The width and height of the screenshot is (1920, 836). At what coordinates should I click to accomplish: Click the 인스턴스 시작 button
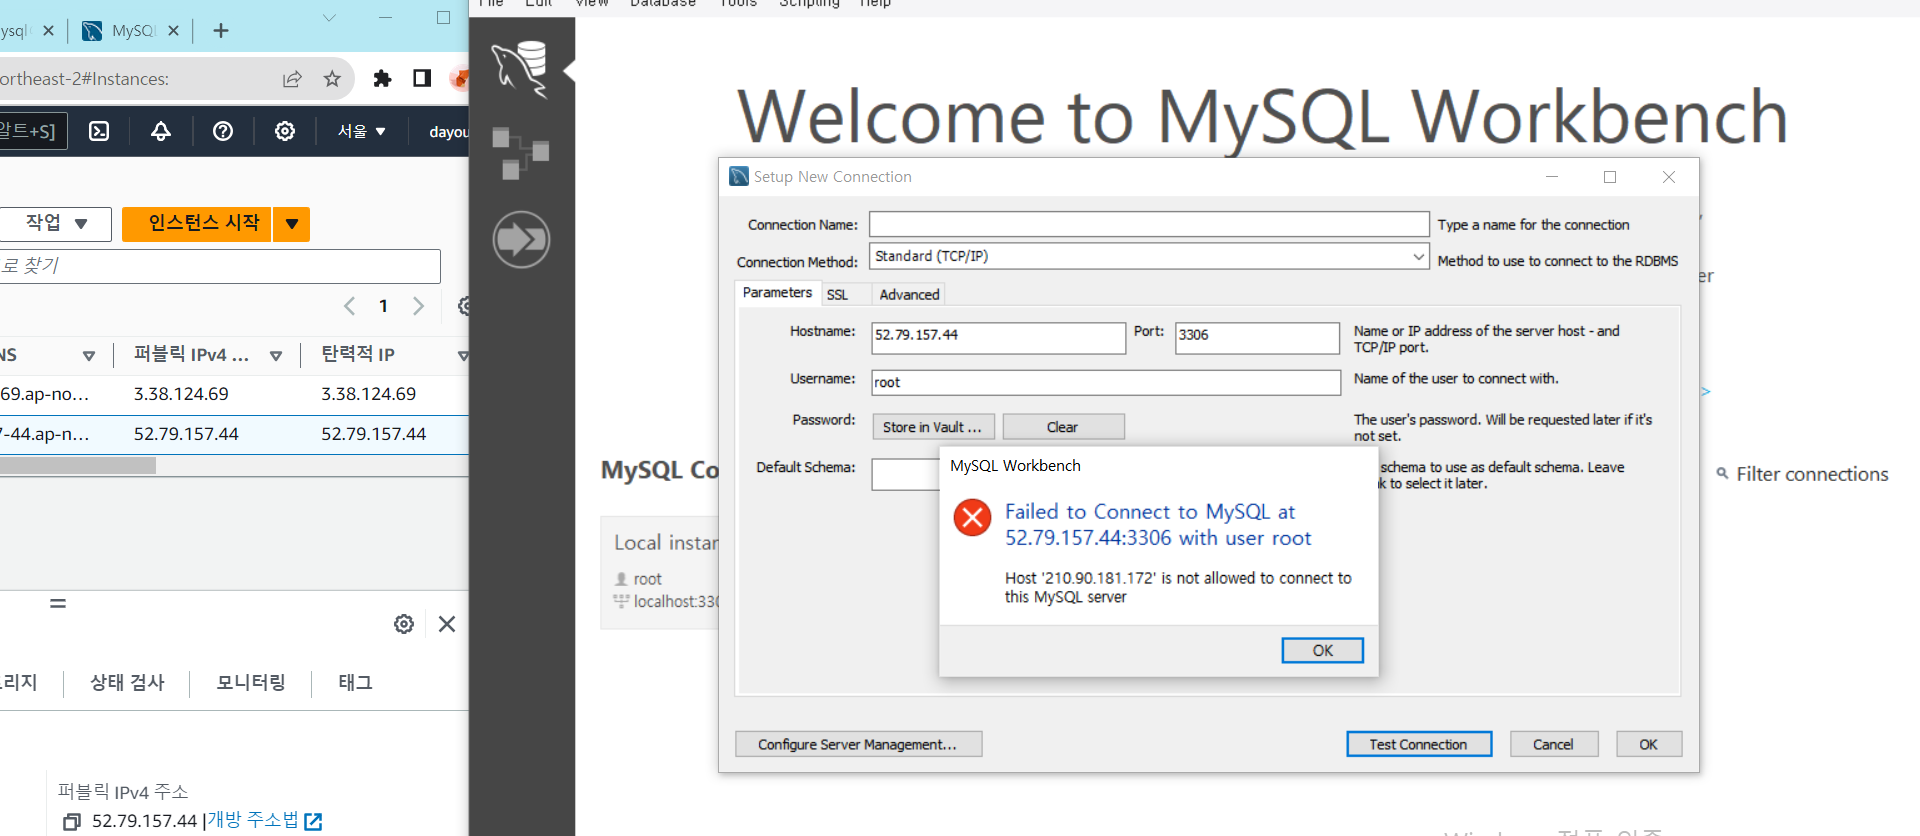198,224
